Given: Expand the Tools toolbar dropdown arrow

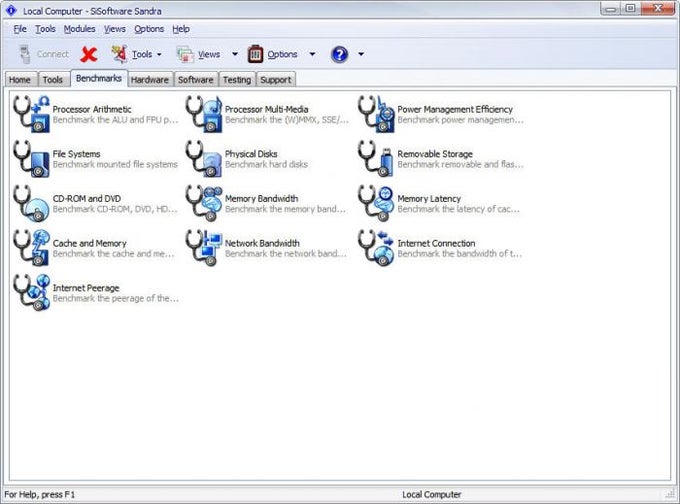Looking at the screenshot, I should [159, 55].
